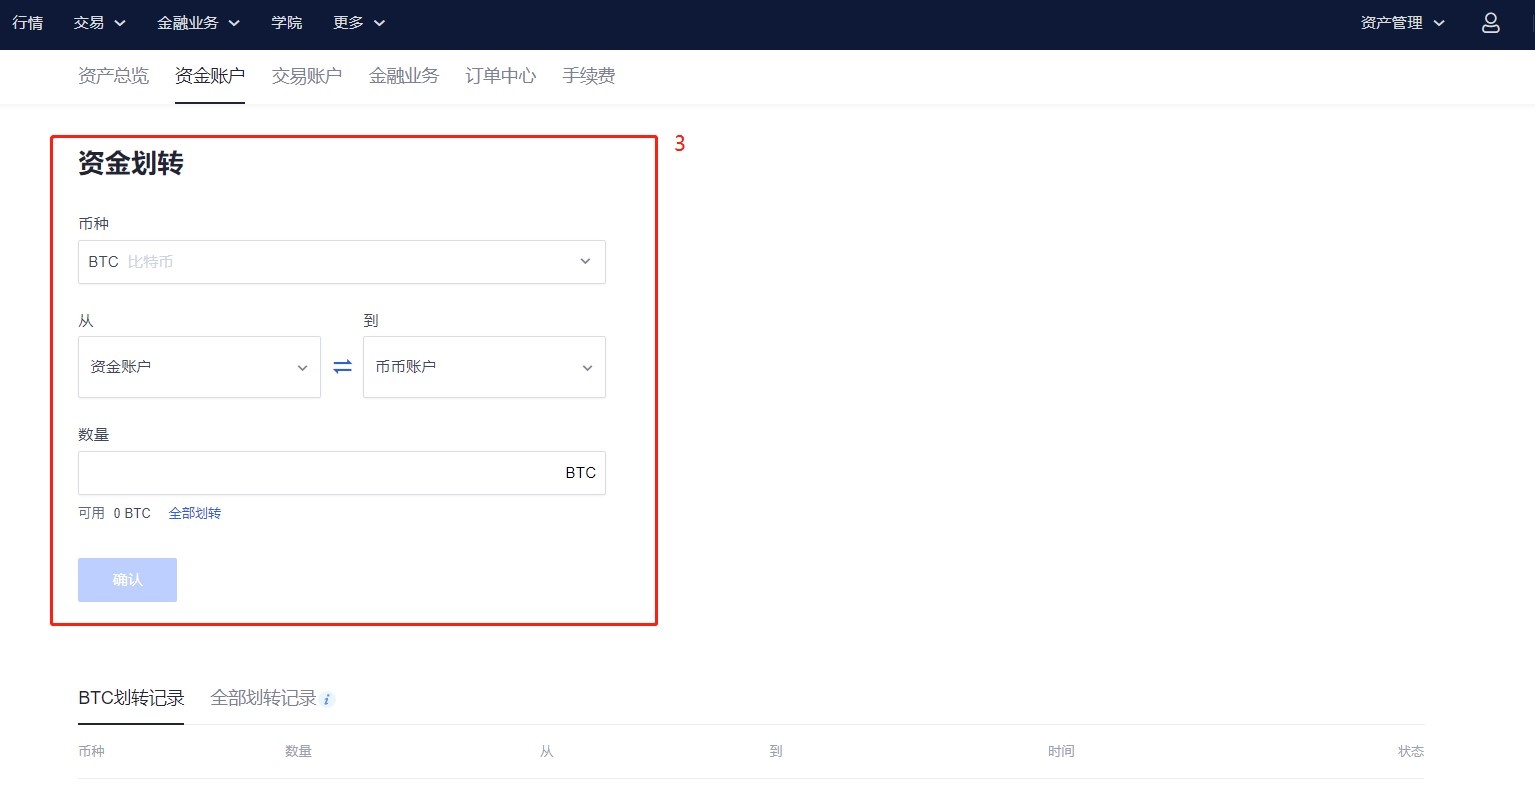
Task: Expand the 更多 menu
Action: tap(359, 23)
